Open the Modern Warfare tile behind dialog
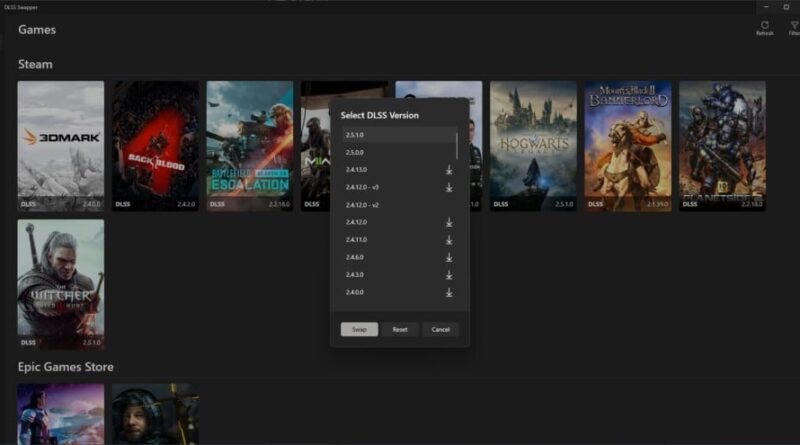The width and height of the screenshot is (800, 445). click(x=315, y=146)
